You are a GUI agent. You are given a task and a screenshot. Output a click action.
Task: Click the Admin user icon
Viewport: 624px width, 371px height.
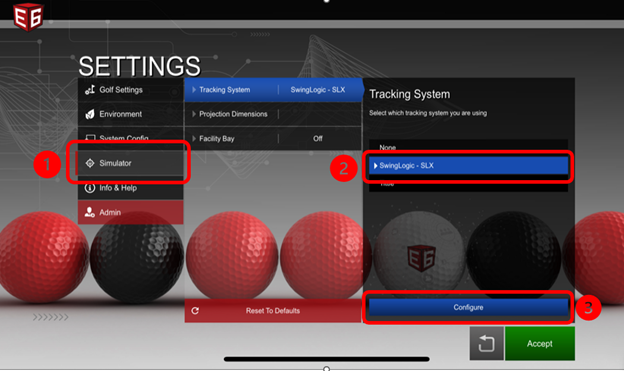click(x=90, y=212)
